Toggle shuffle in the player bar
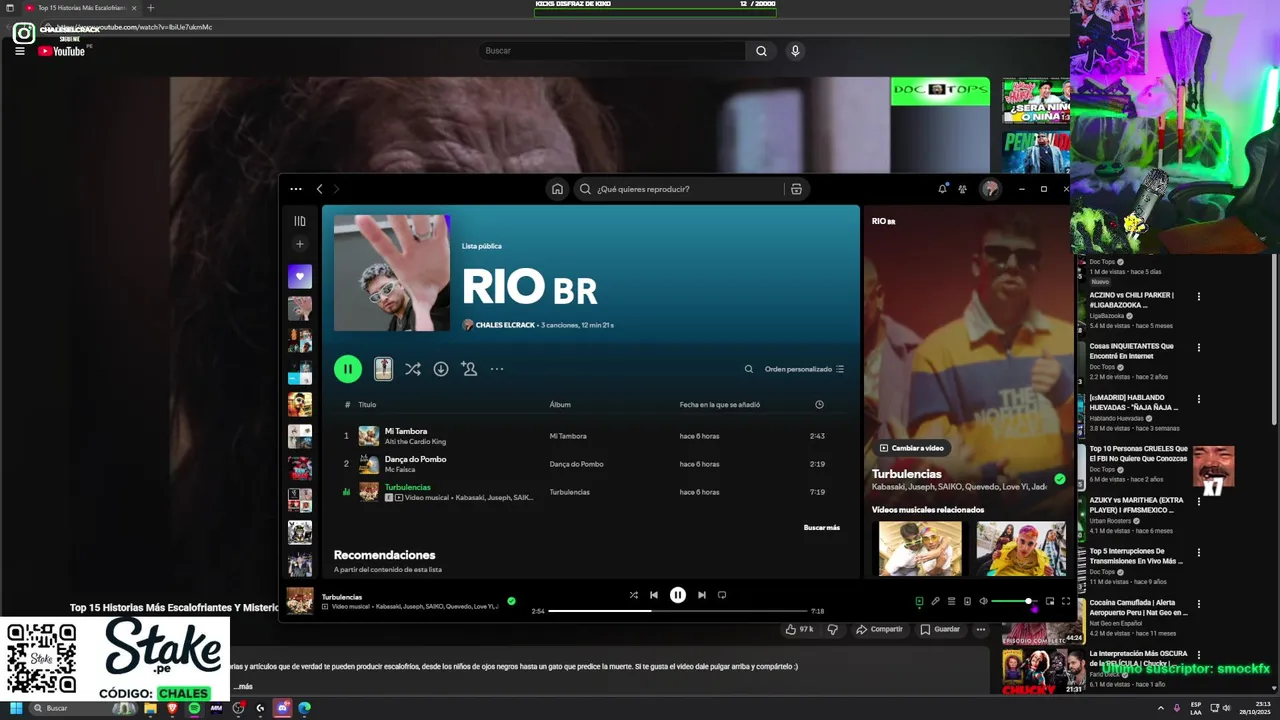Screen dimensions: 1280x720 point(633,595)
